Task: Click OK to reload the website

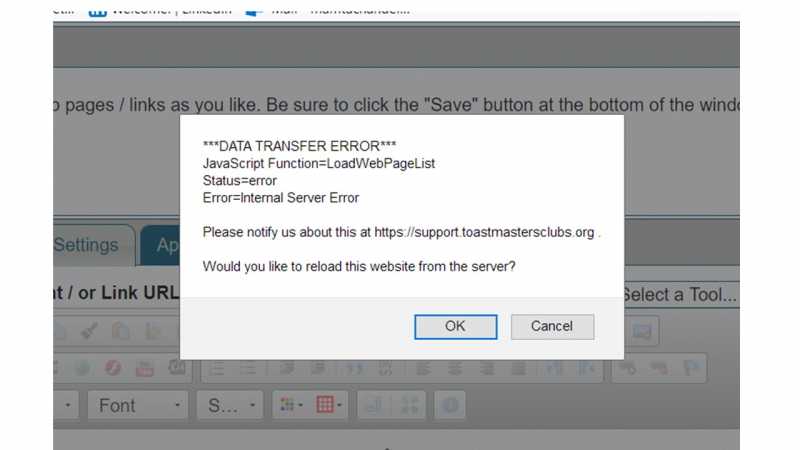Action: coord(456,327)
